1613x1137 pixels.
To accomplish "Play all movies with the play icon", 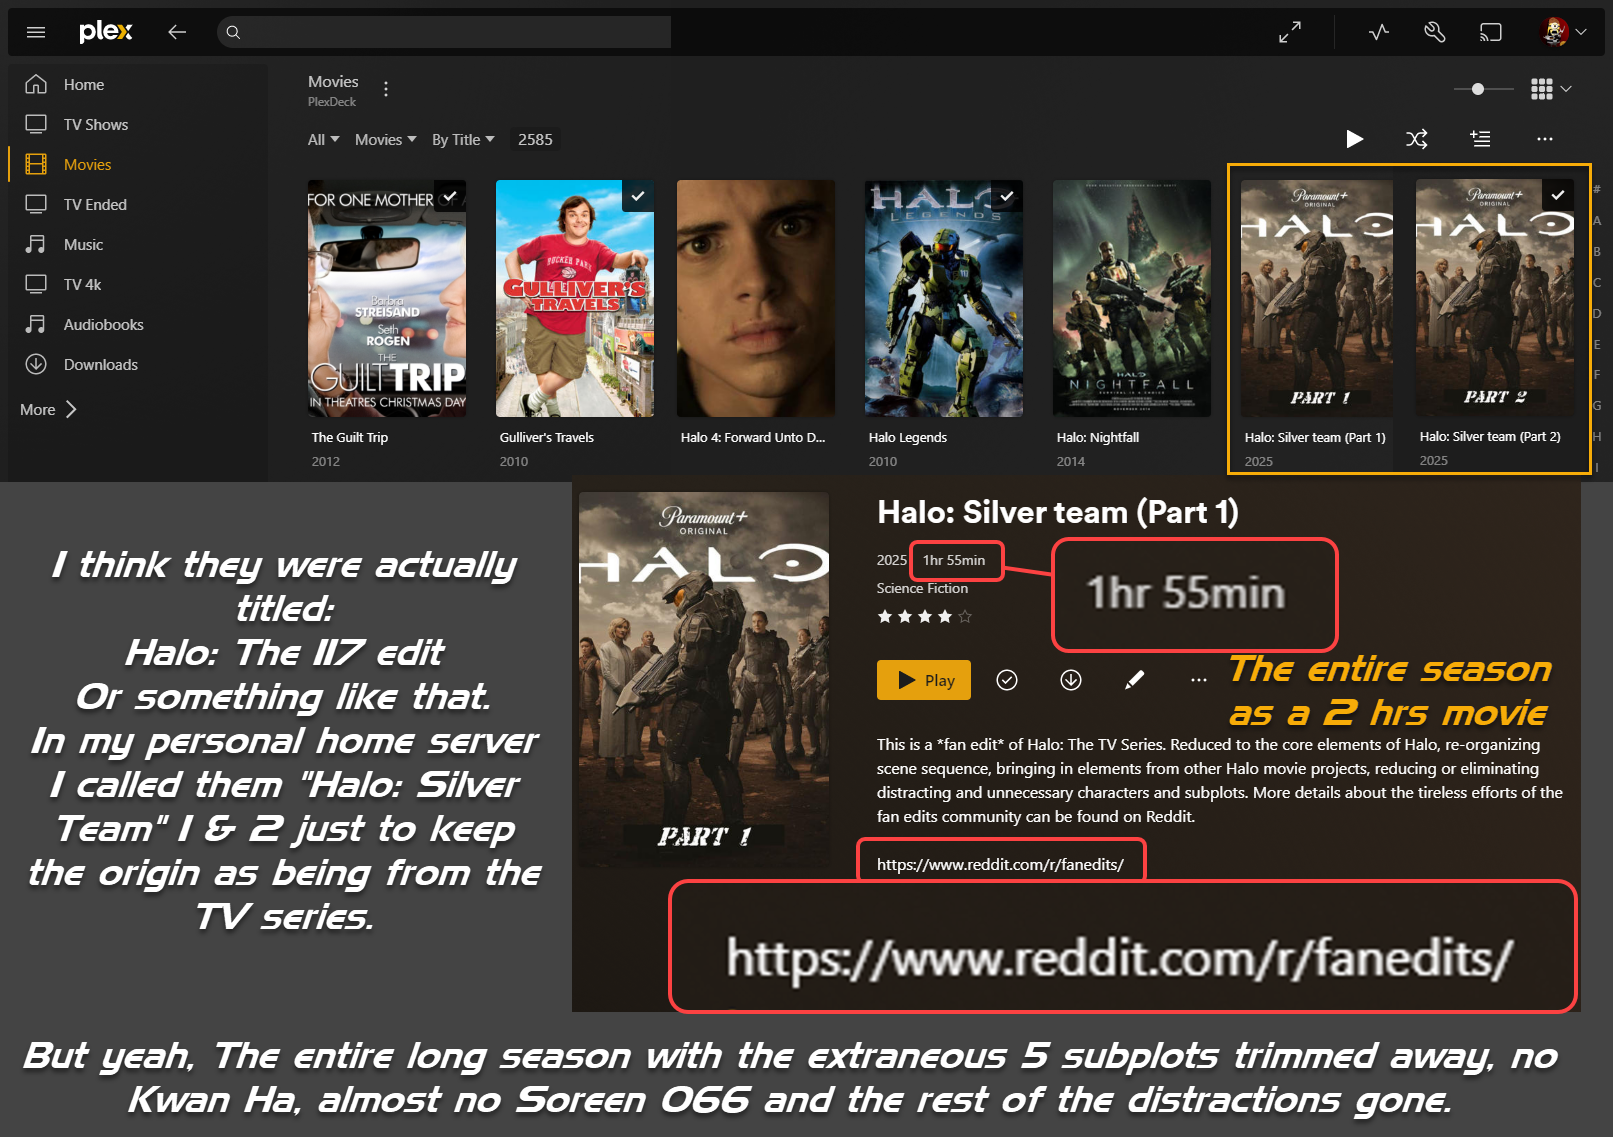I will pyautogui.click(x=1354, y=139).
